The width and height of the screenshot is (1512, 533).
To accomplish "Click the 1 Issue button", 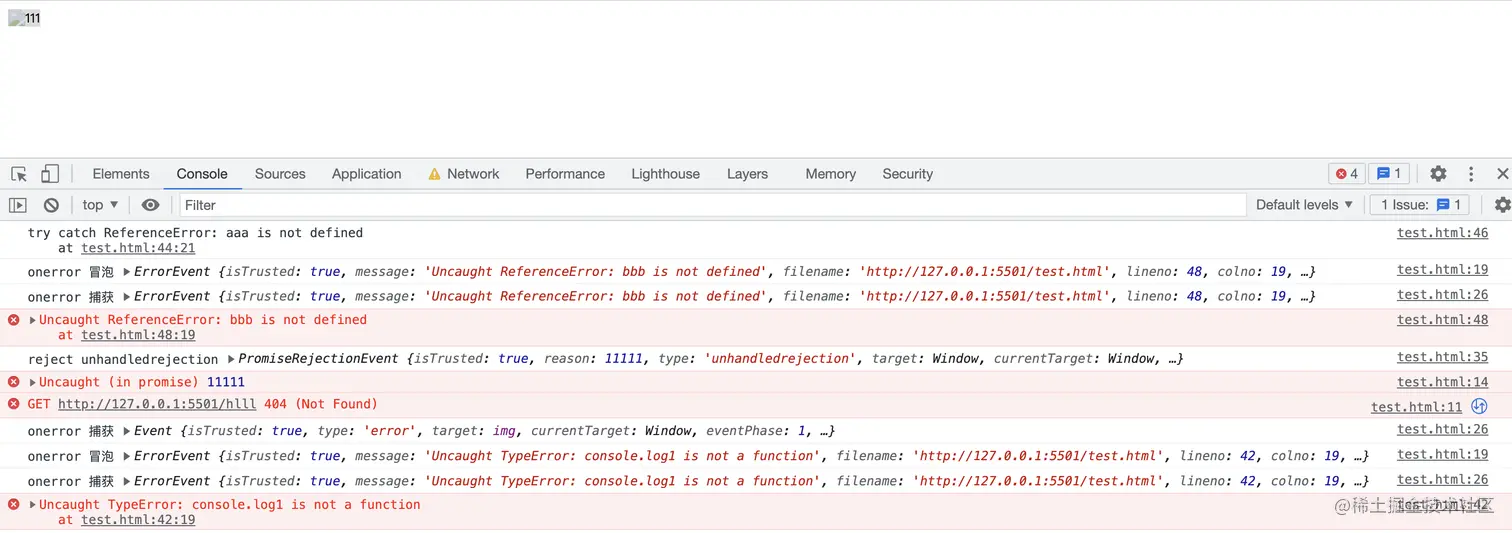I will pos(1419,205).
